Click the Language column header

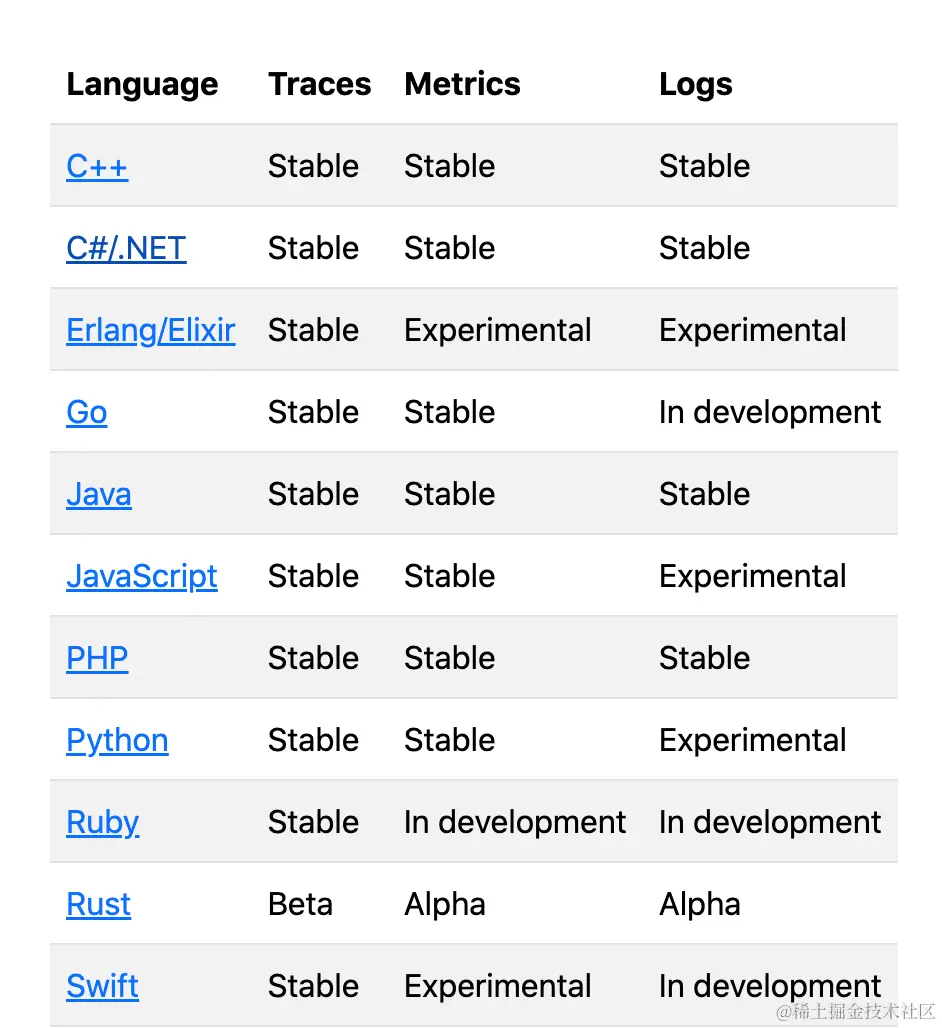(x=142, y=85)
